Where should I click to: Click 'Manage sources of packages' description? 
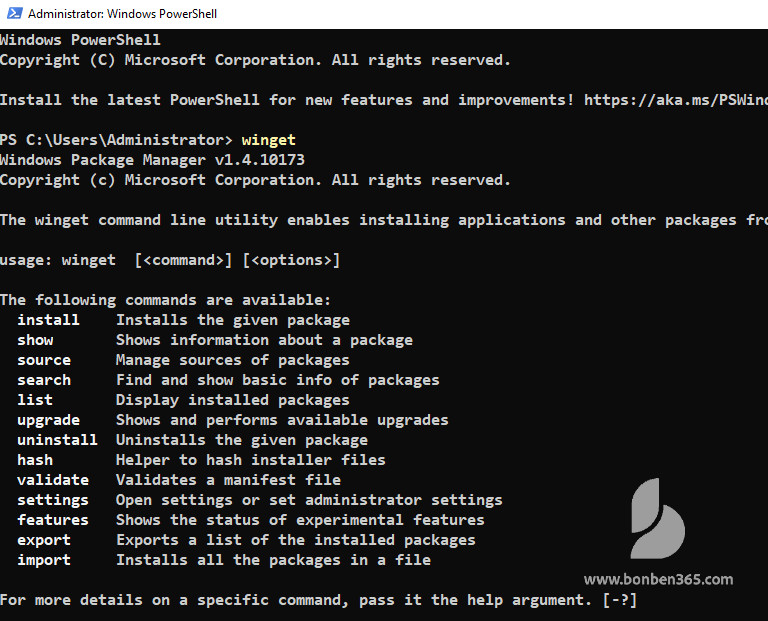click(x=233, y=360)
